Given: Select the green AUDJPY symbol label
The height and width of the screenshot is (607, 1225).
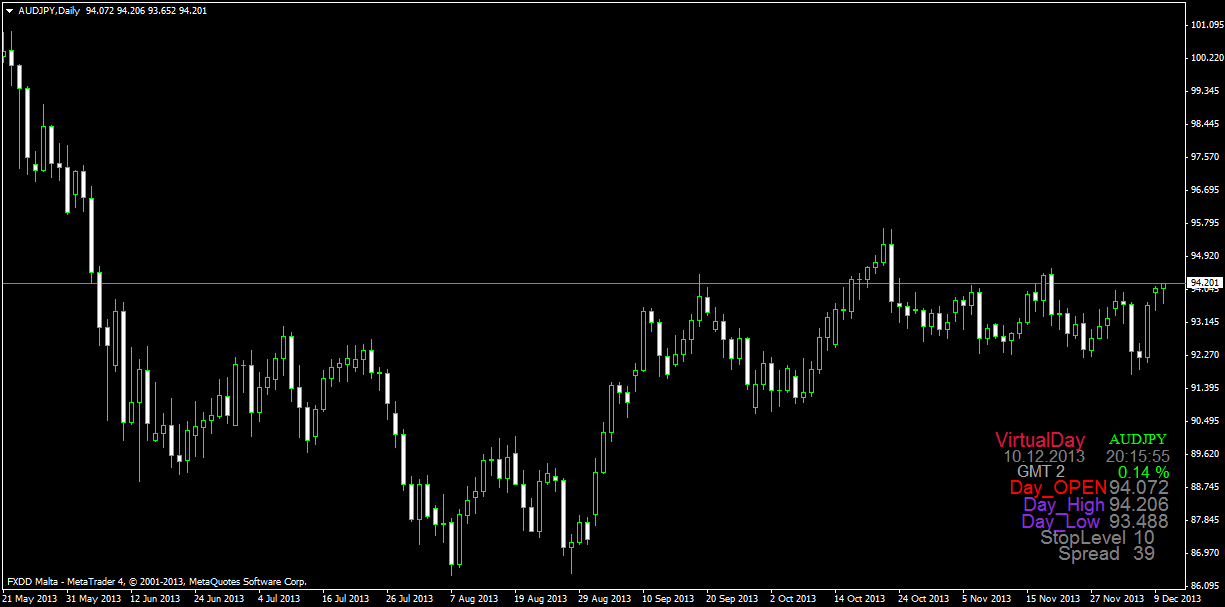Looking at the screenshot, I should click(1138, 439).
